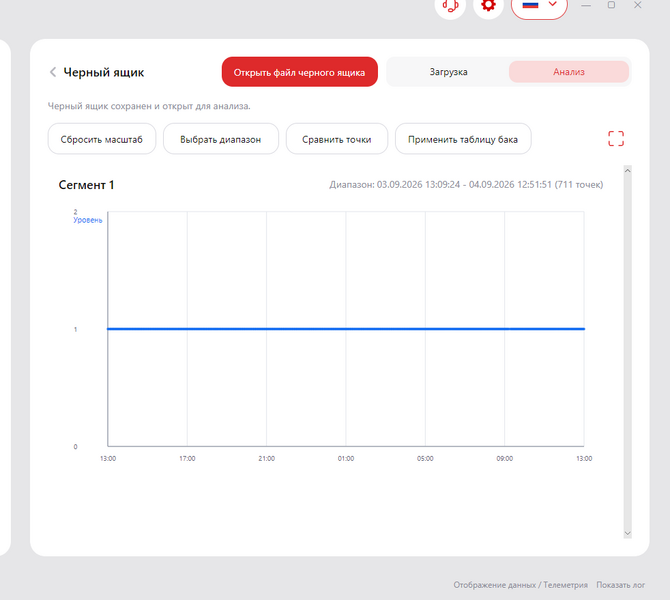This screenshot has height=600, width=670.
Task: Click the scrollbar up arrow
Action: (627, 171)
